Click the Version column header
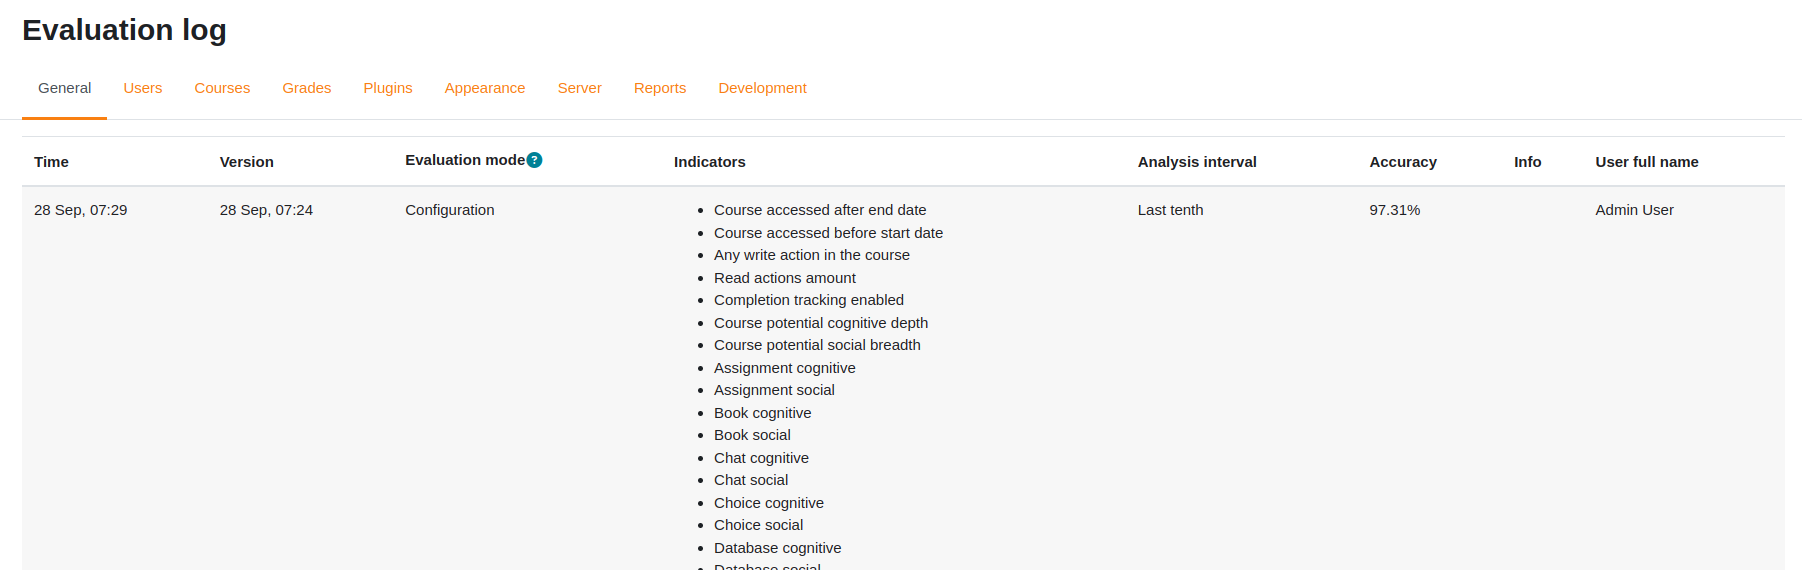Screen dimensions: 1802x570 [x=247, y=162]
